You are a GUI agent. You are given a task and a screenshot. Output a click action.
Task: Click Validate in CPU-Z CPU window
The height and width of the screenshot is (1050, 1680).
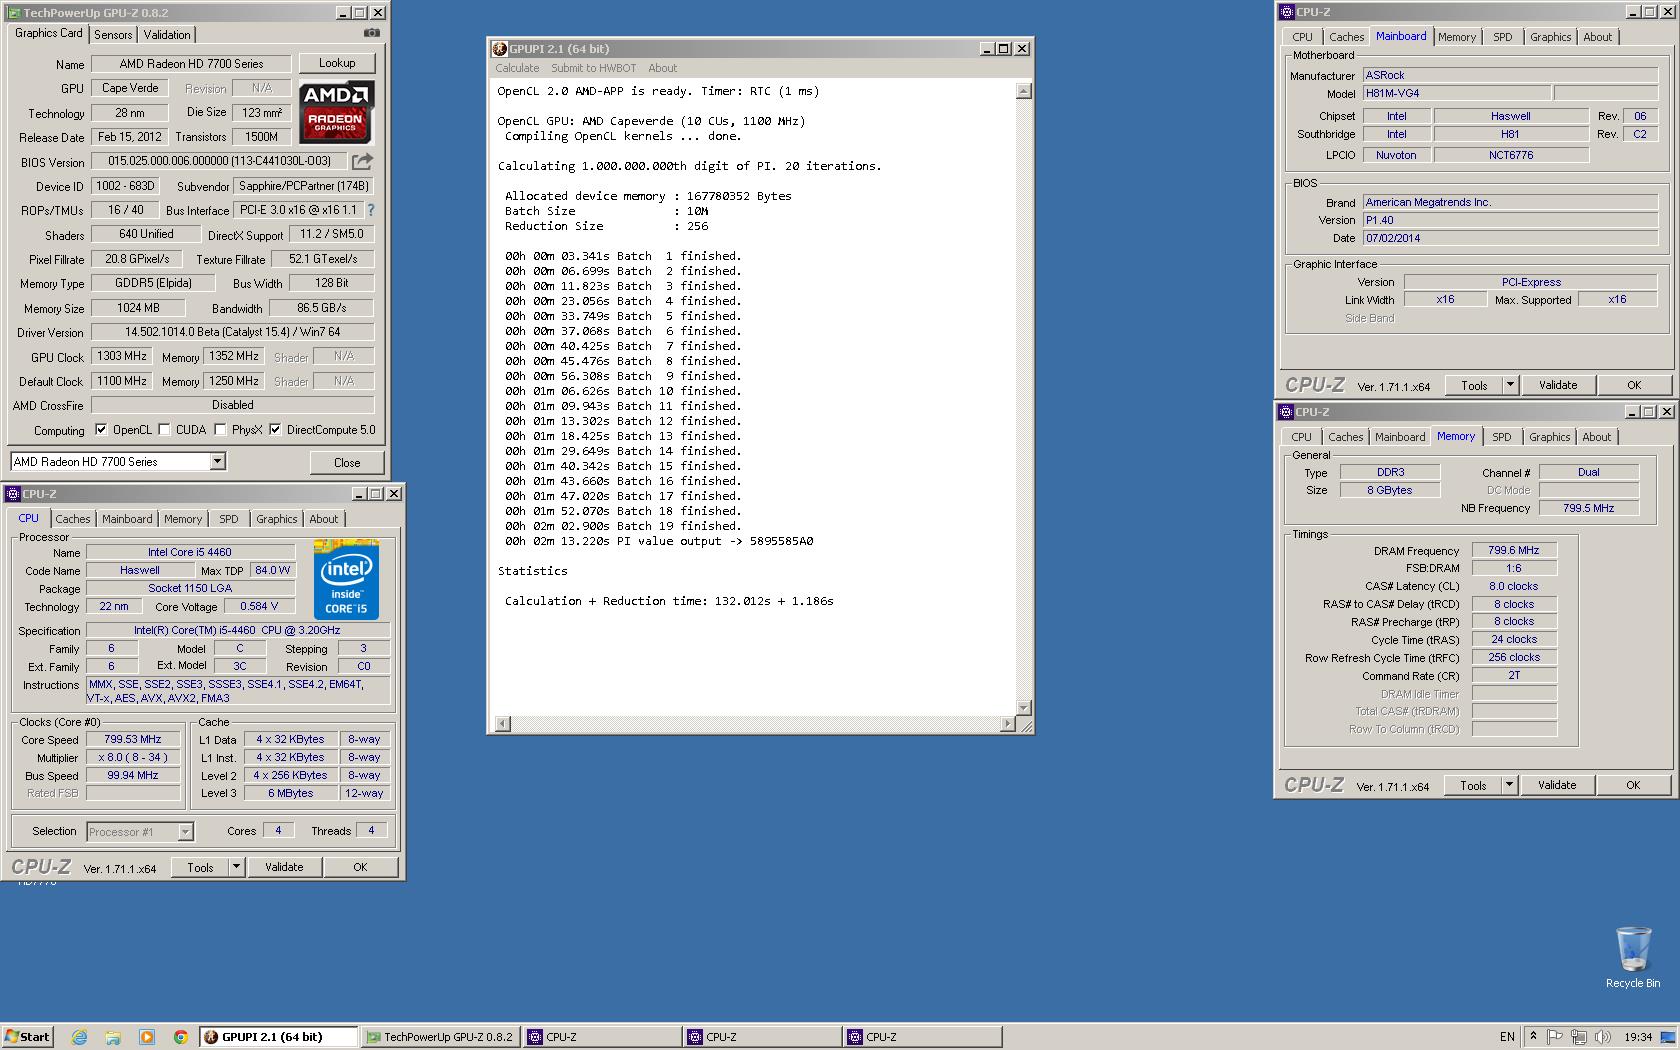284,867
